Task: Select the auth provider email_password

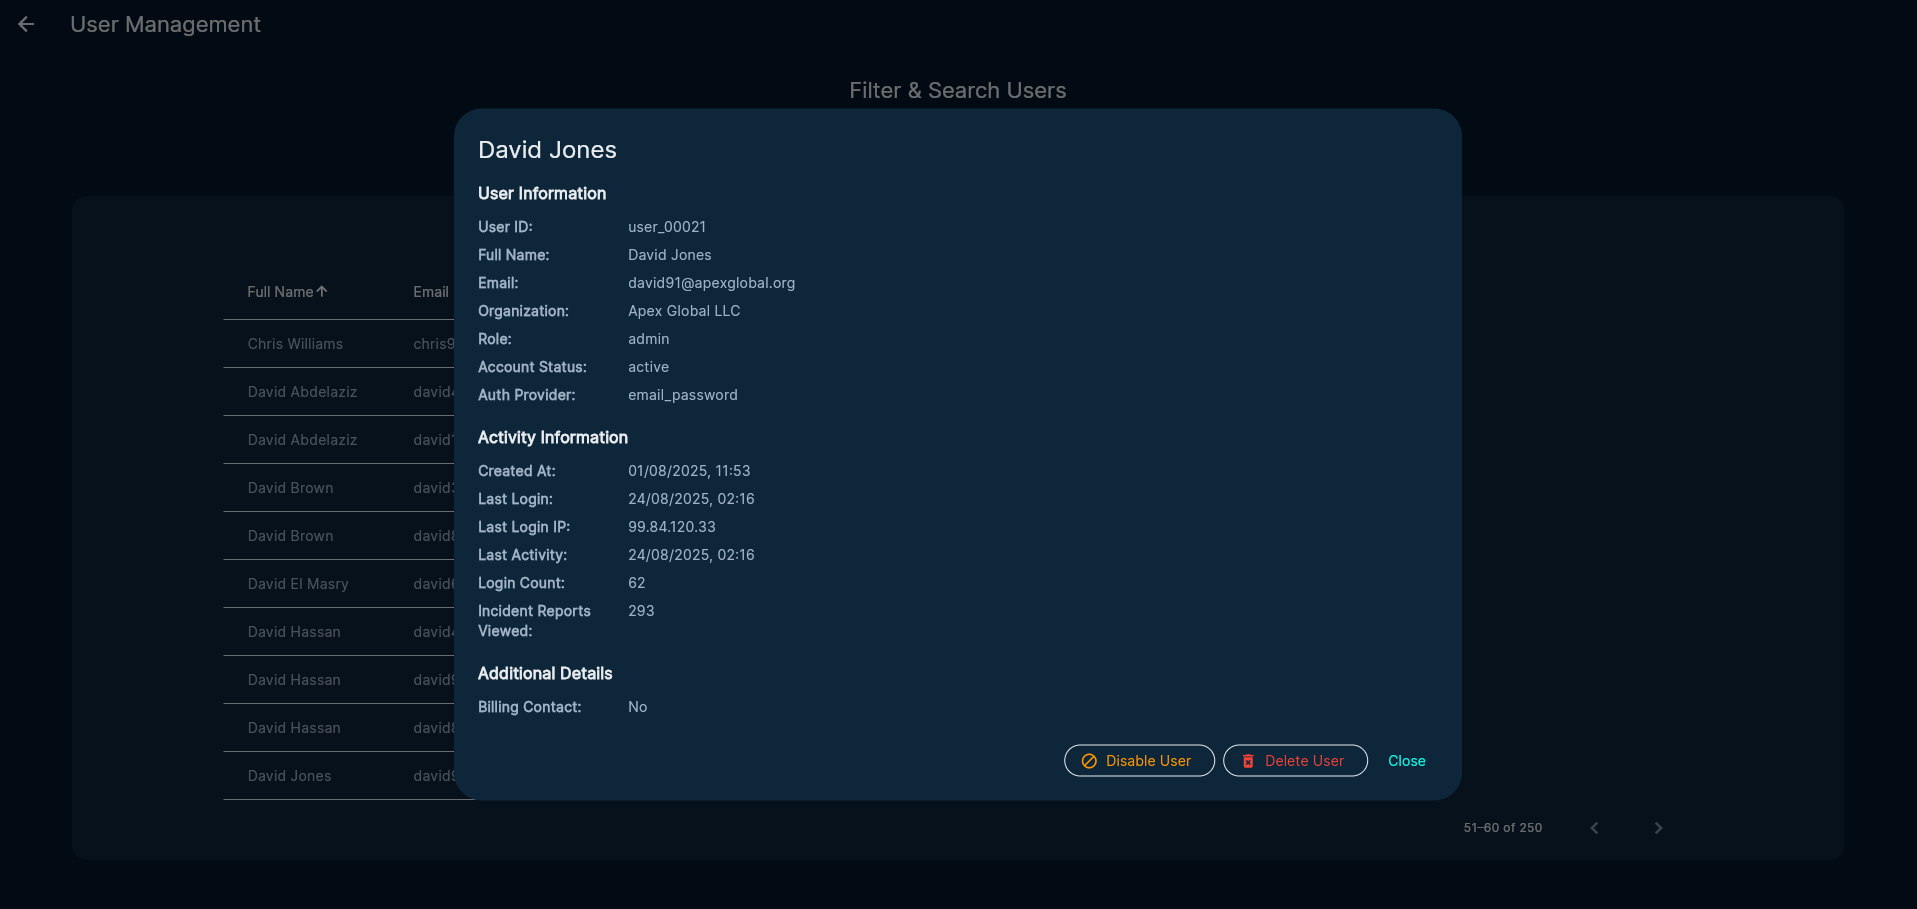Action: pos(683,395)
